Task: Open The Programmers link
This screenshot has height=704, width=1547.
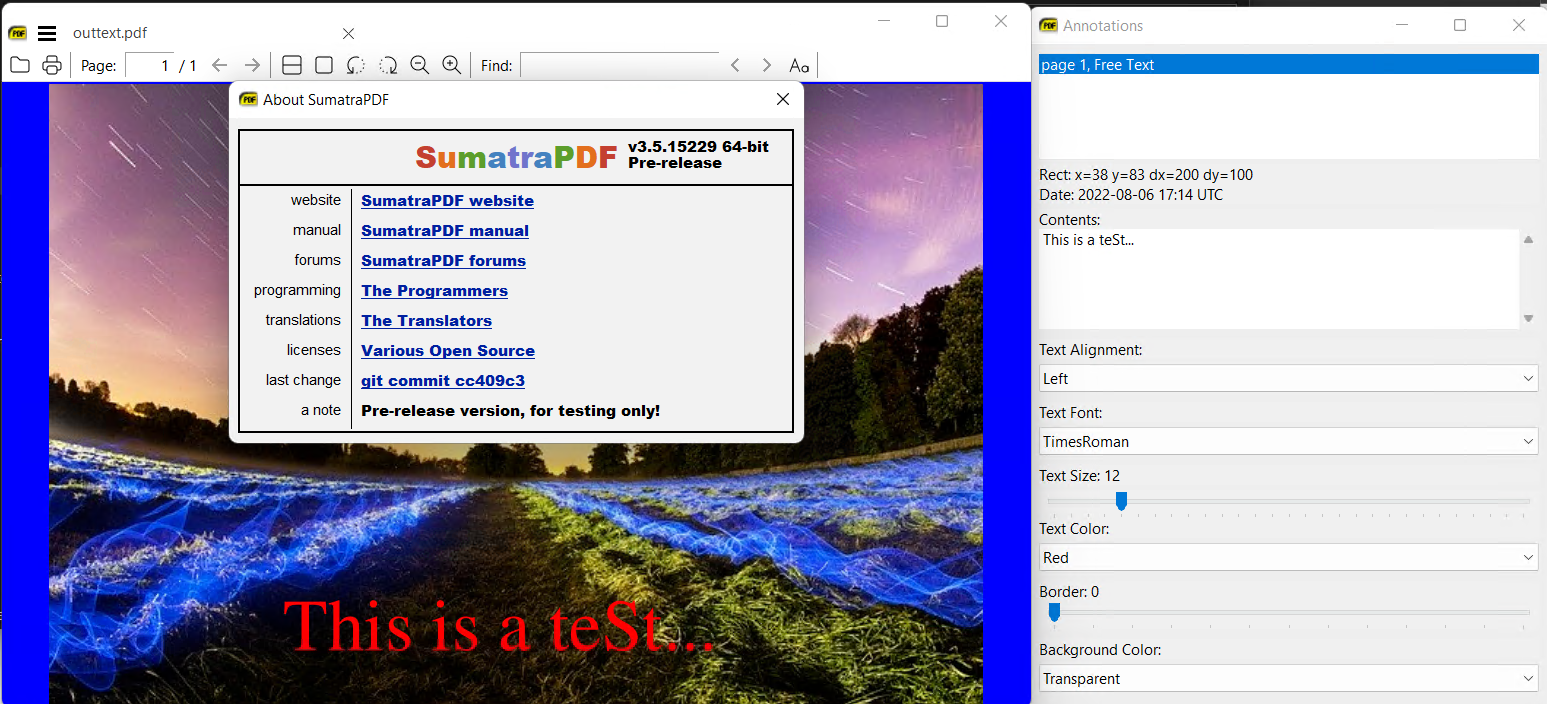Action: pos(434,291)
